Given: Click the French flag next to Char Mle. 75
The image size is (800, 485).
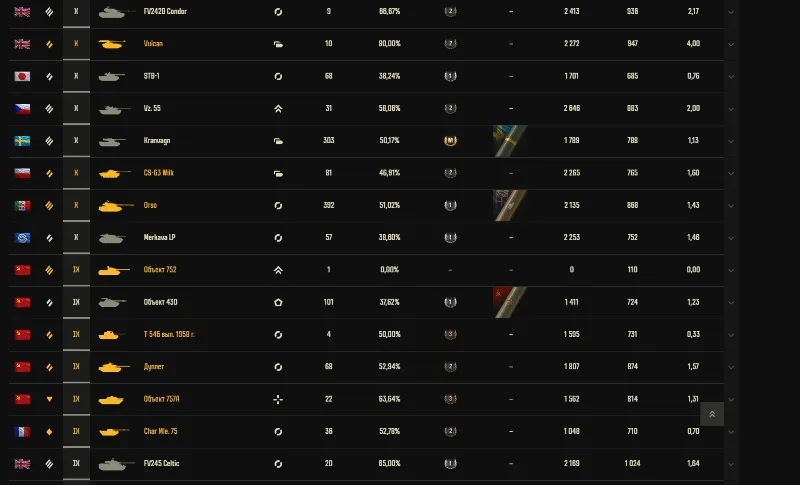Looking at the screenshot, I should point(22,432).
